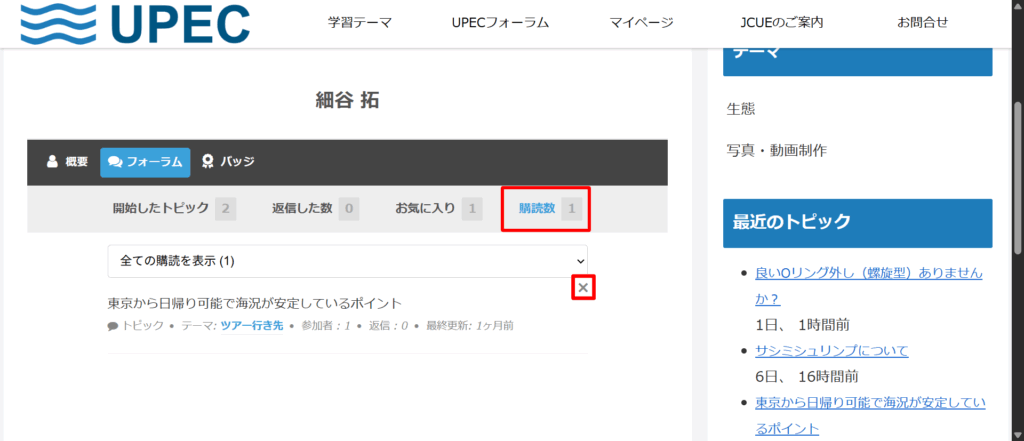This screenshot has width=1024, height=441.
Task: Go to マイページ
Action: point(641,23)
